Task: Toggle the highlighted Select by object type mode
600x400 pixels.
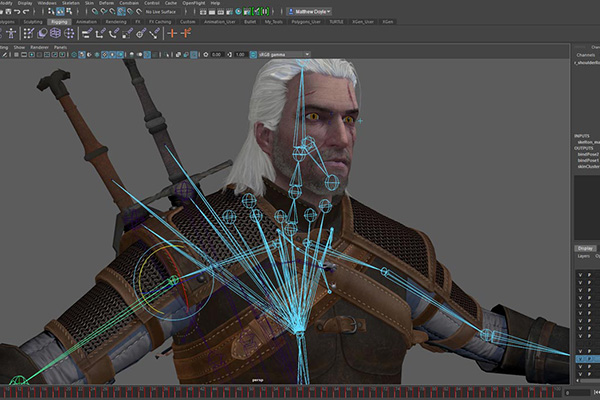Action: 60,12
